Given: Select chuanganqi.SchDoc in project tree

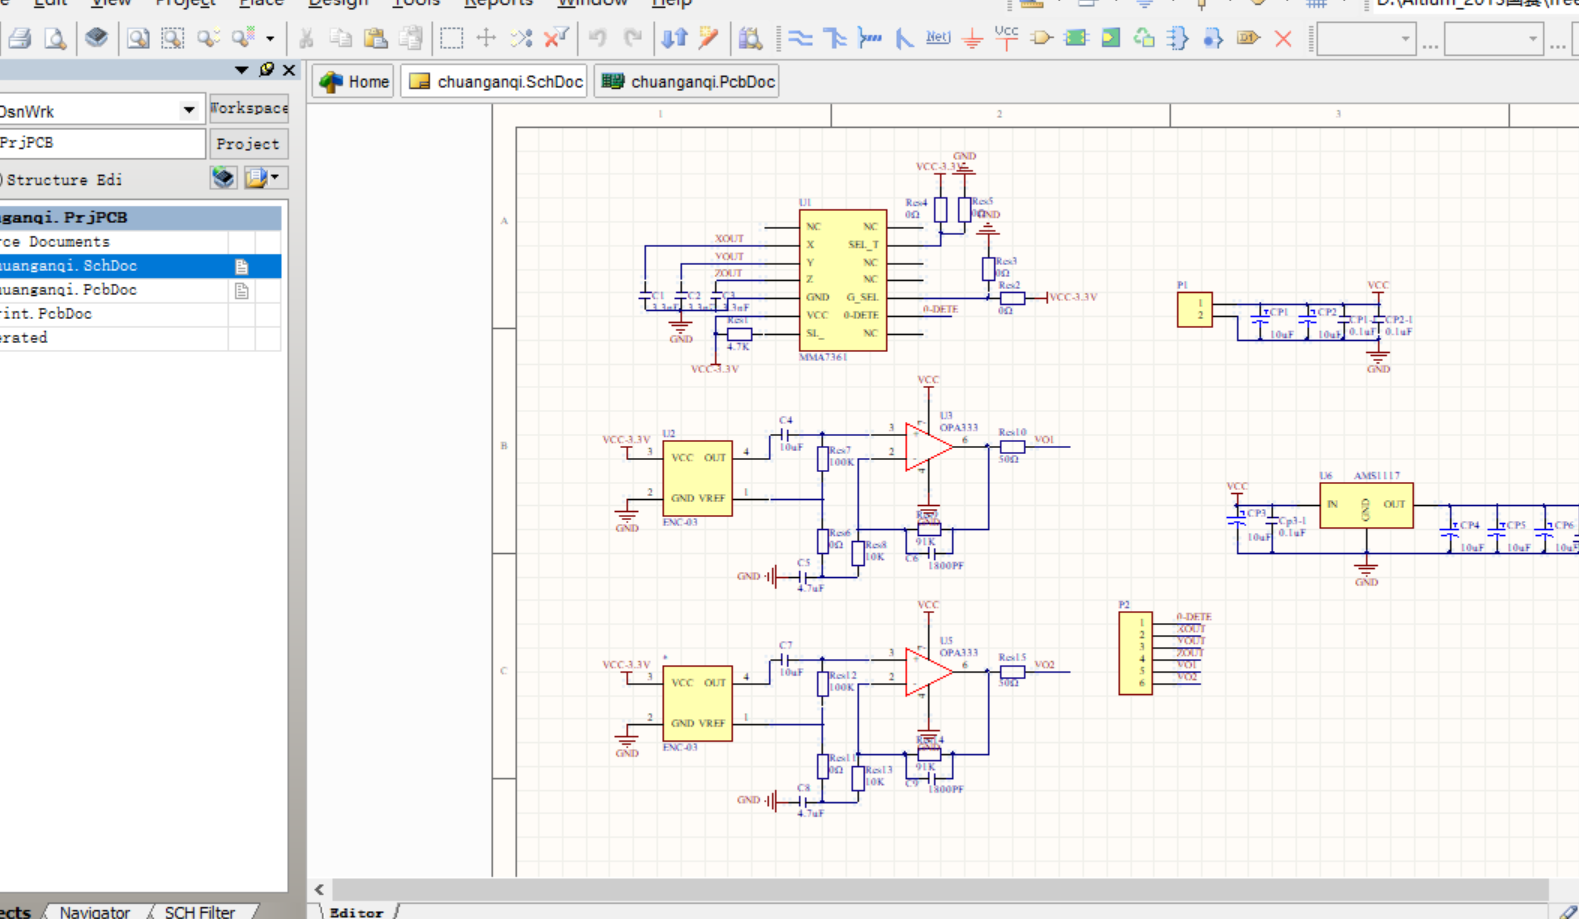Looking at the screenshot, I should [140, 266].
